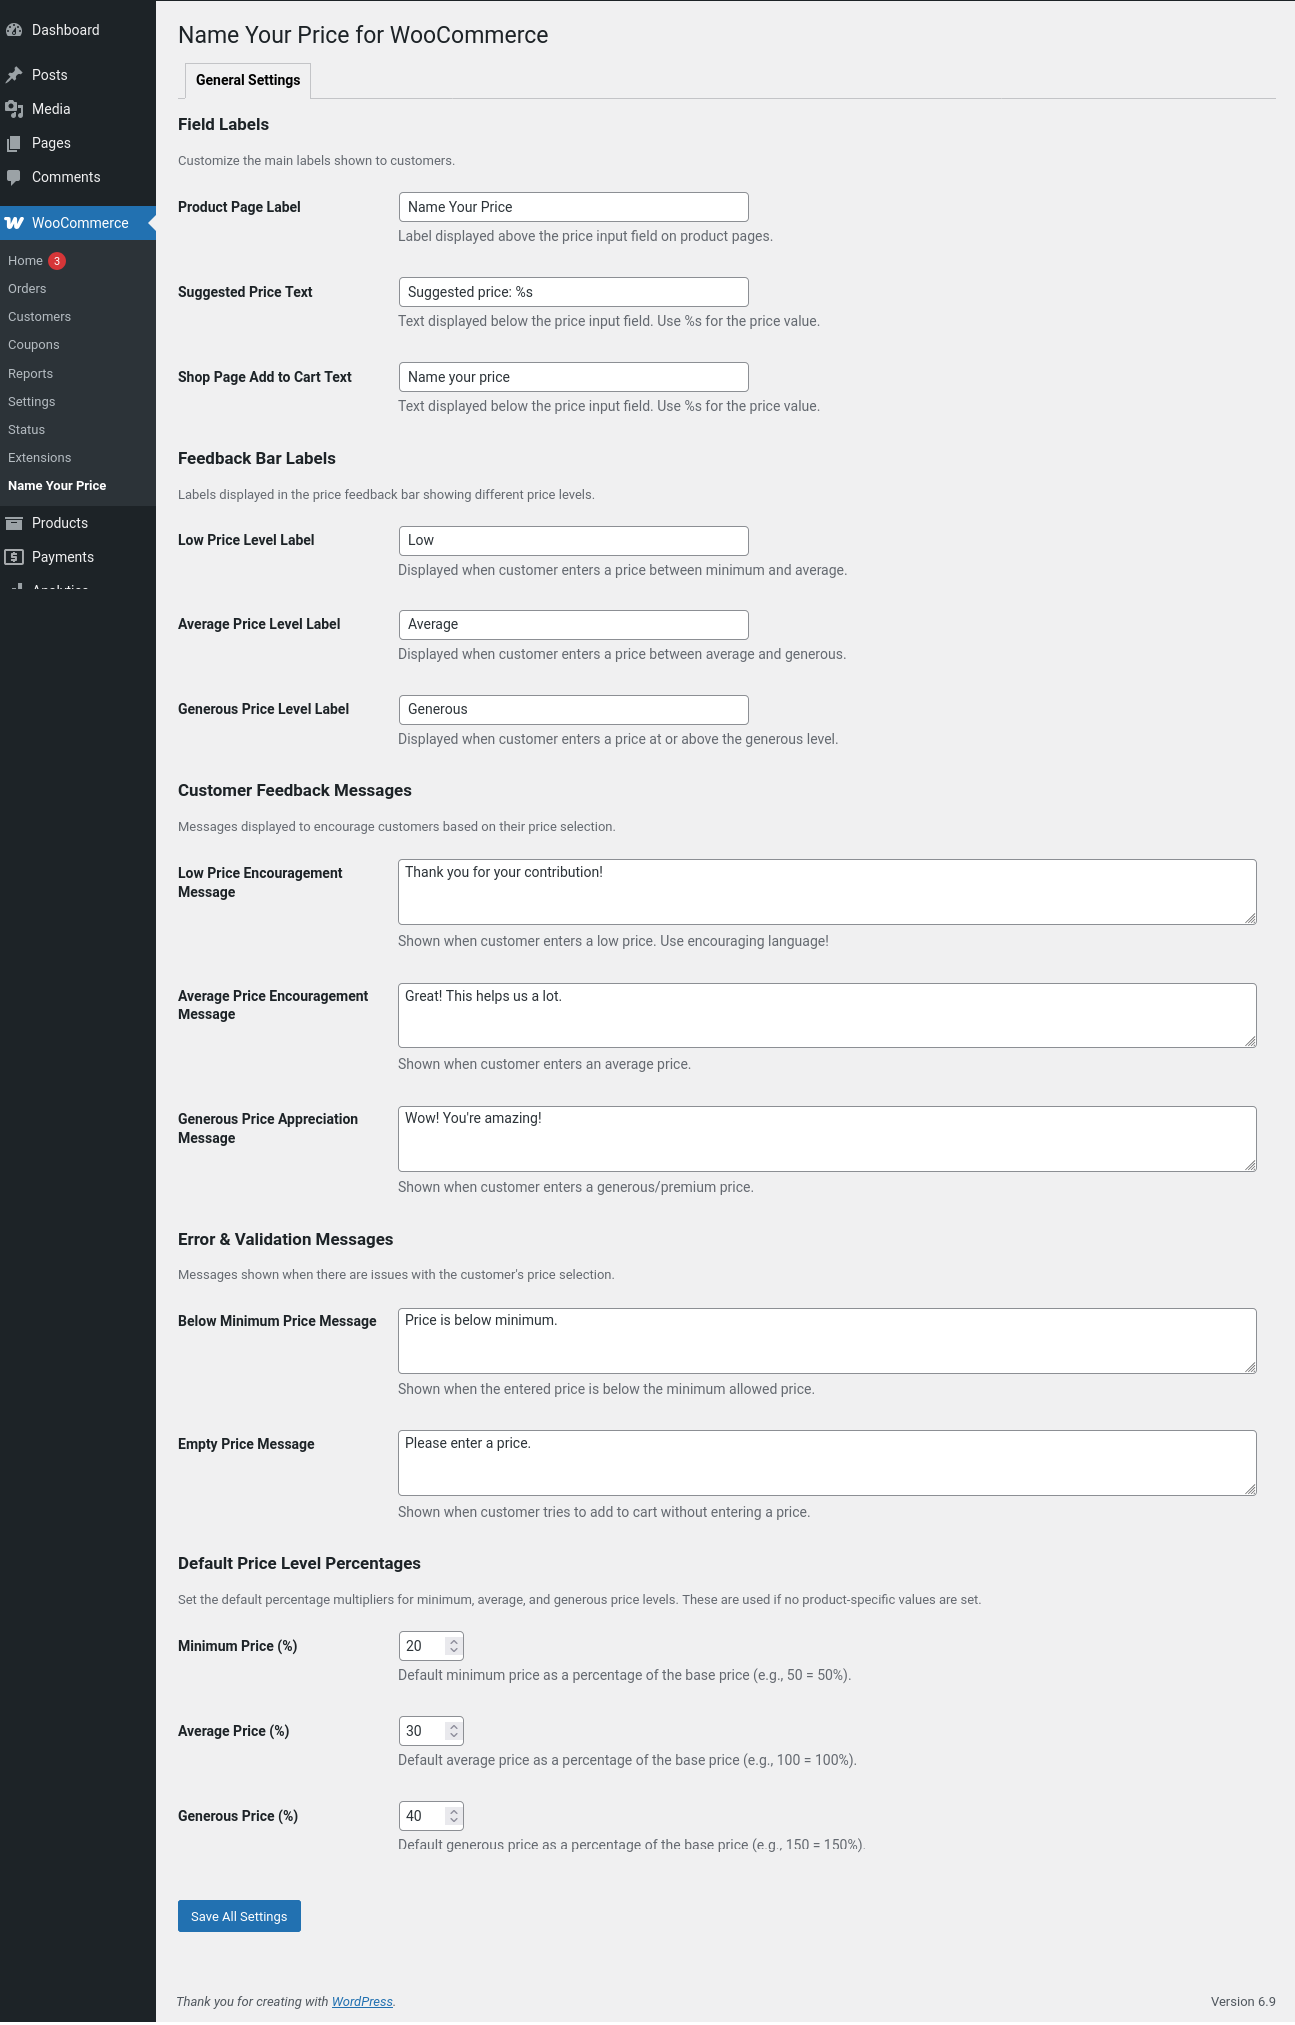Adjust Minimum Price percentage stepper arrows

[x=453, y=1646]
